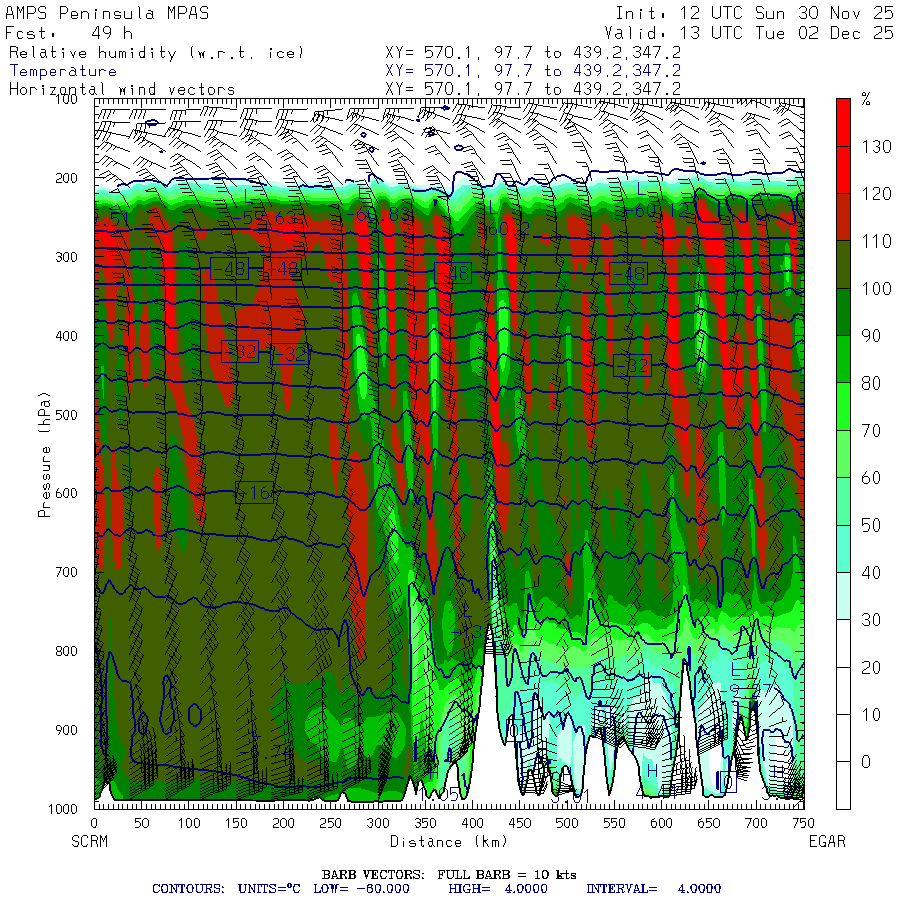
Task: Click the SCRM station label
Action: click(91, 842)
